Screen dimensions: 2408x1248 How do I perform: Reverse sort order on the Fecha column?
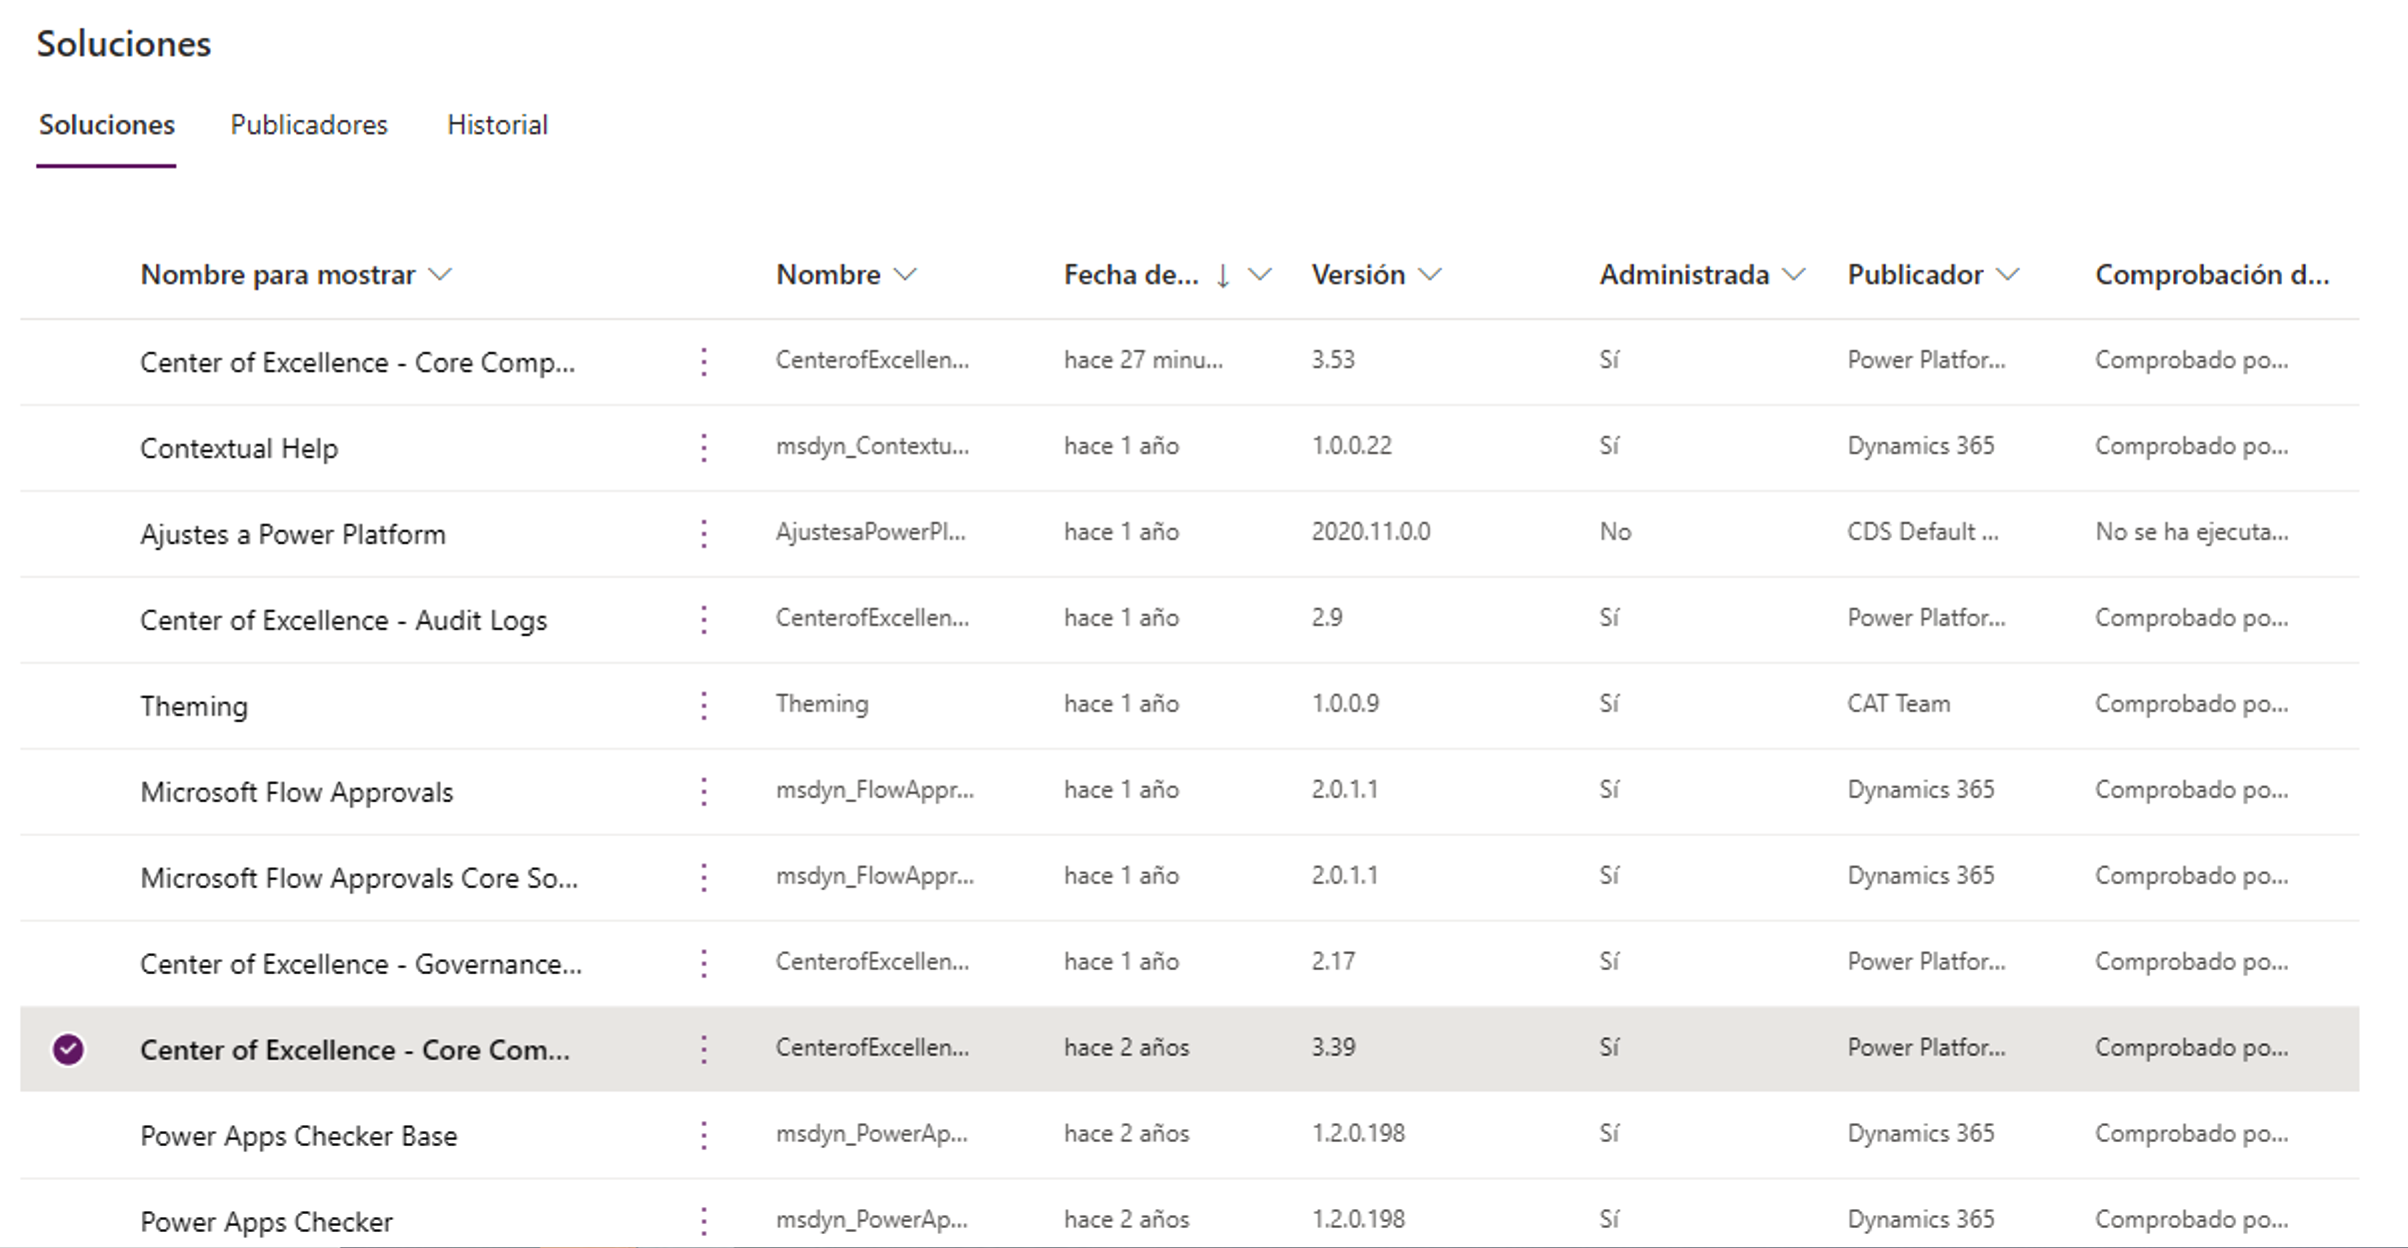coord(1222,274)
